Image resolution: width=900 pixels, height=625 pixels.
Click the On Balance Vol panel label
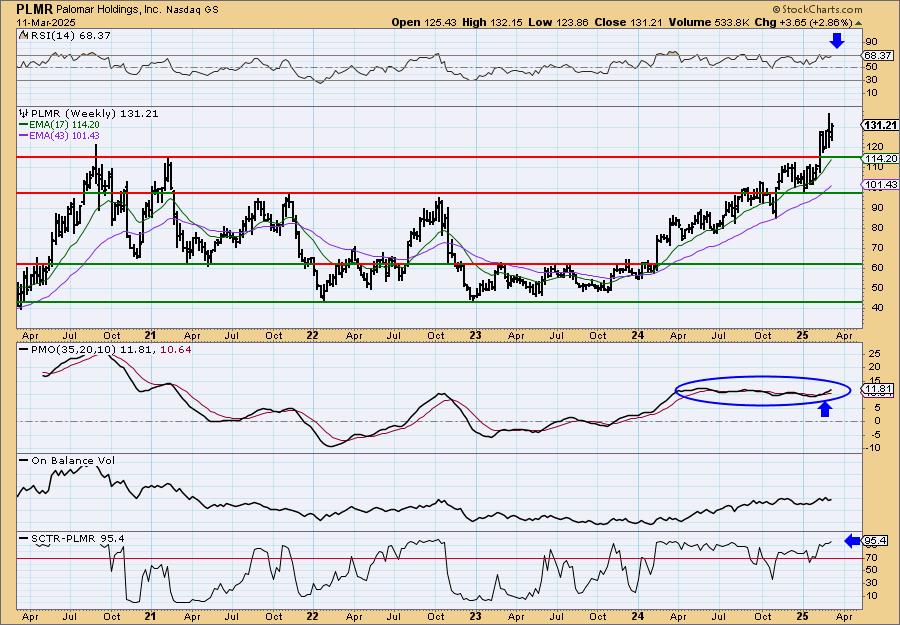point(73,460)
